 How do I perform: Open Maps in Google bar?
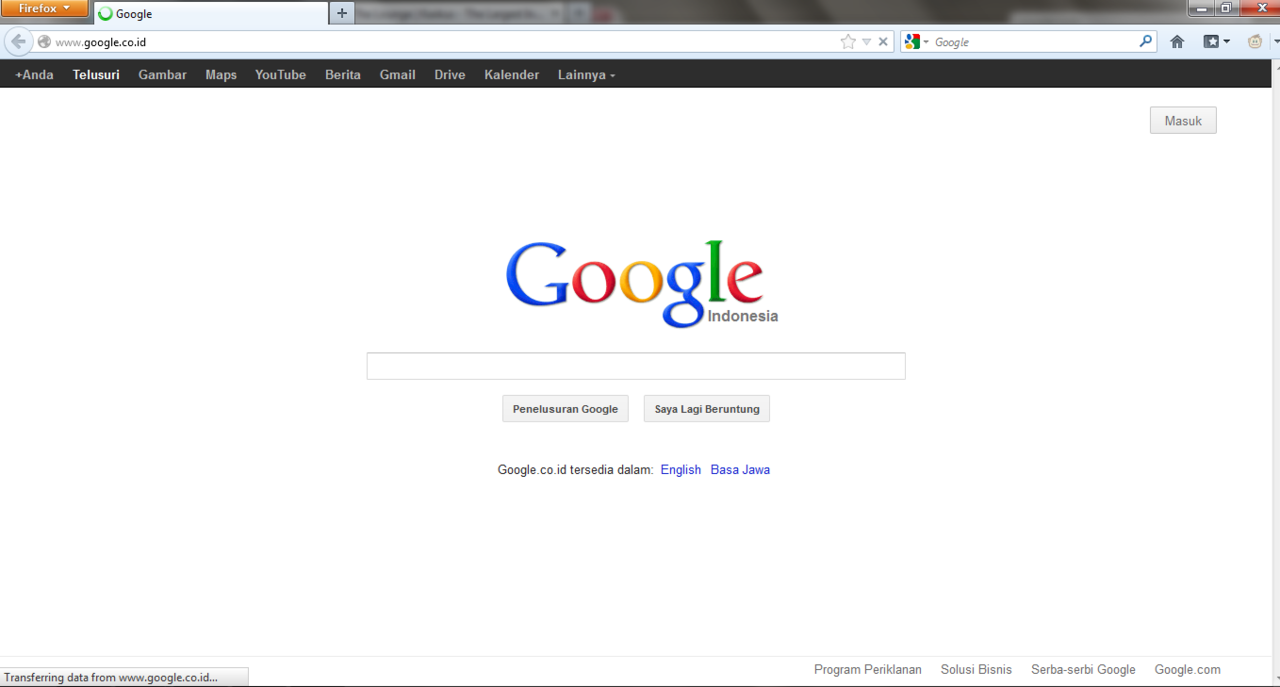(x=221, y=75)
